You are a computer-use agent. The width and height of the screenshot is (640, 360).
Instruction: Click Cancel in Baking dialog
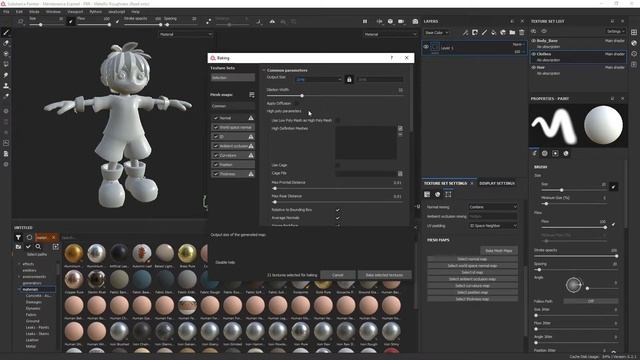coord(338,275)
